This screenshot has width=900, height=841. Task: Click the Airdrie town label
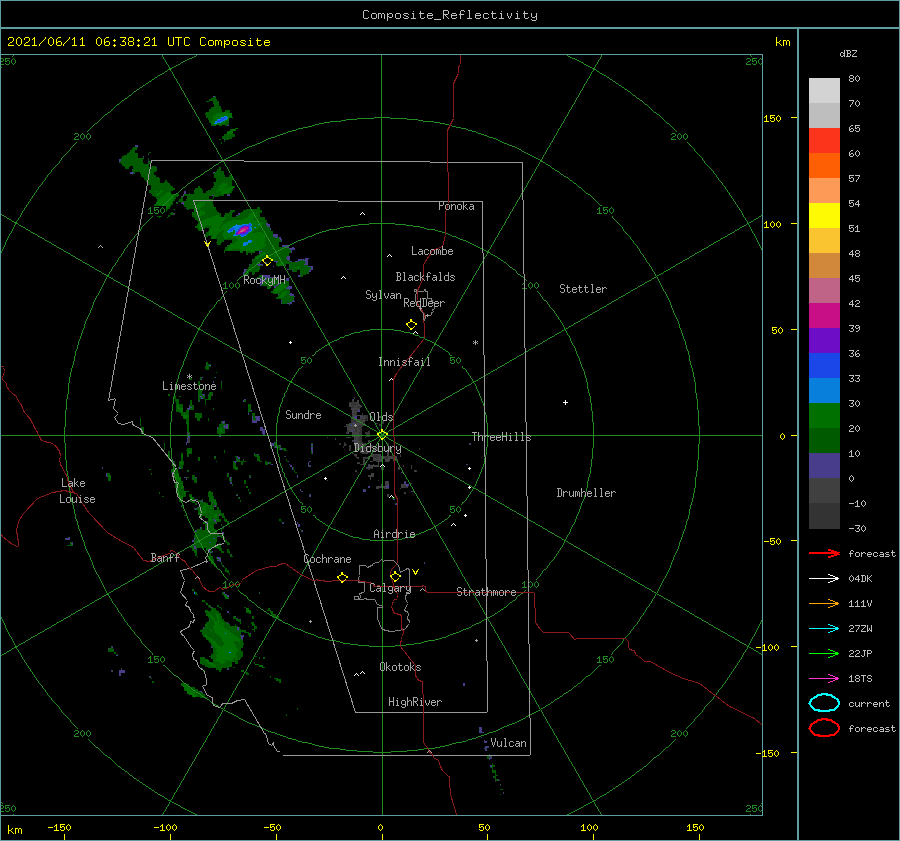(394, 534)
